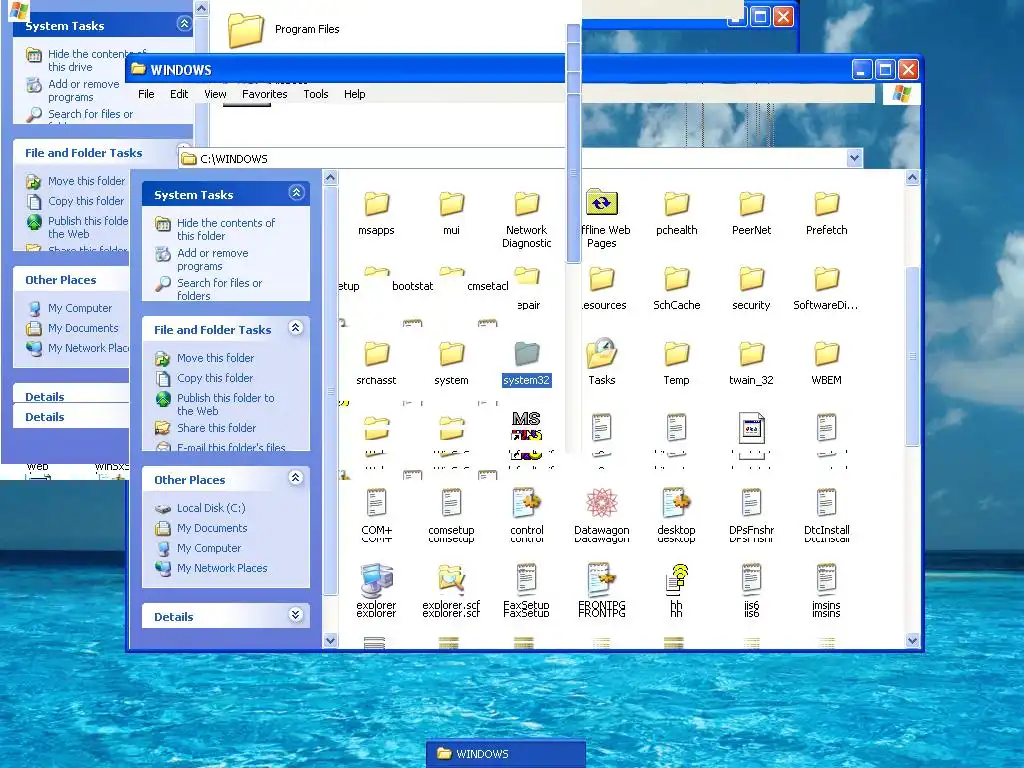Expand Details panel in WINDOWS window

click(296, 615)
